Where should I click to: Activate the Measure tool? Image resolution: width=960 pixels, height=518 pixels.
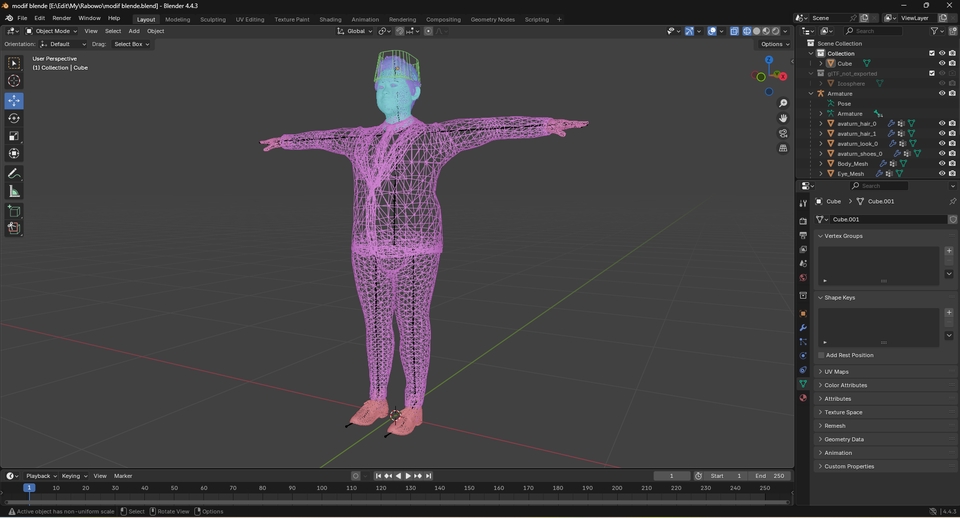click(14, 191)
